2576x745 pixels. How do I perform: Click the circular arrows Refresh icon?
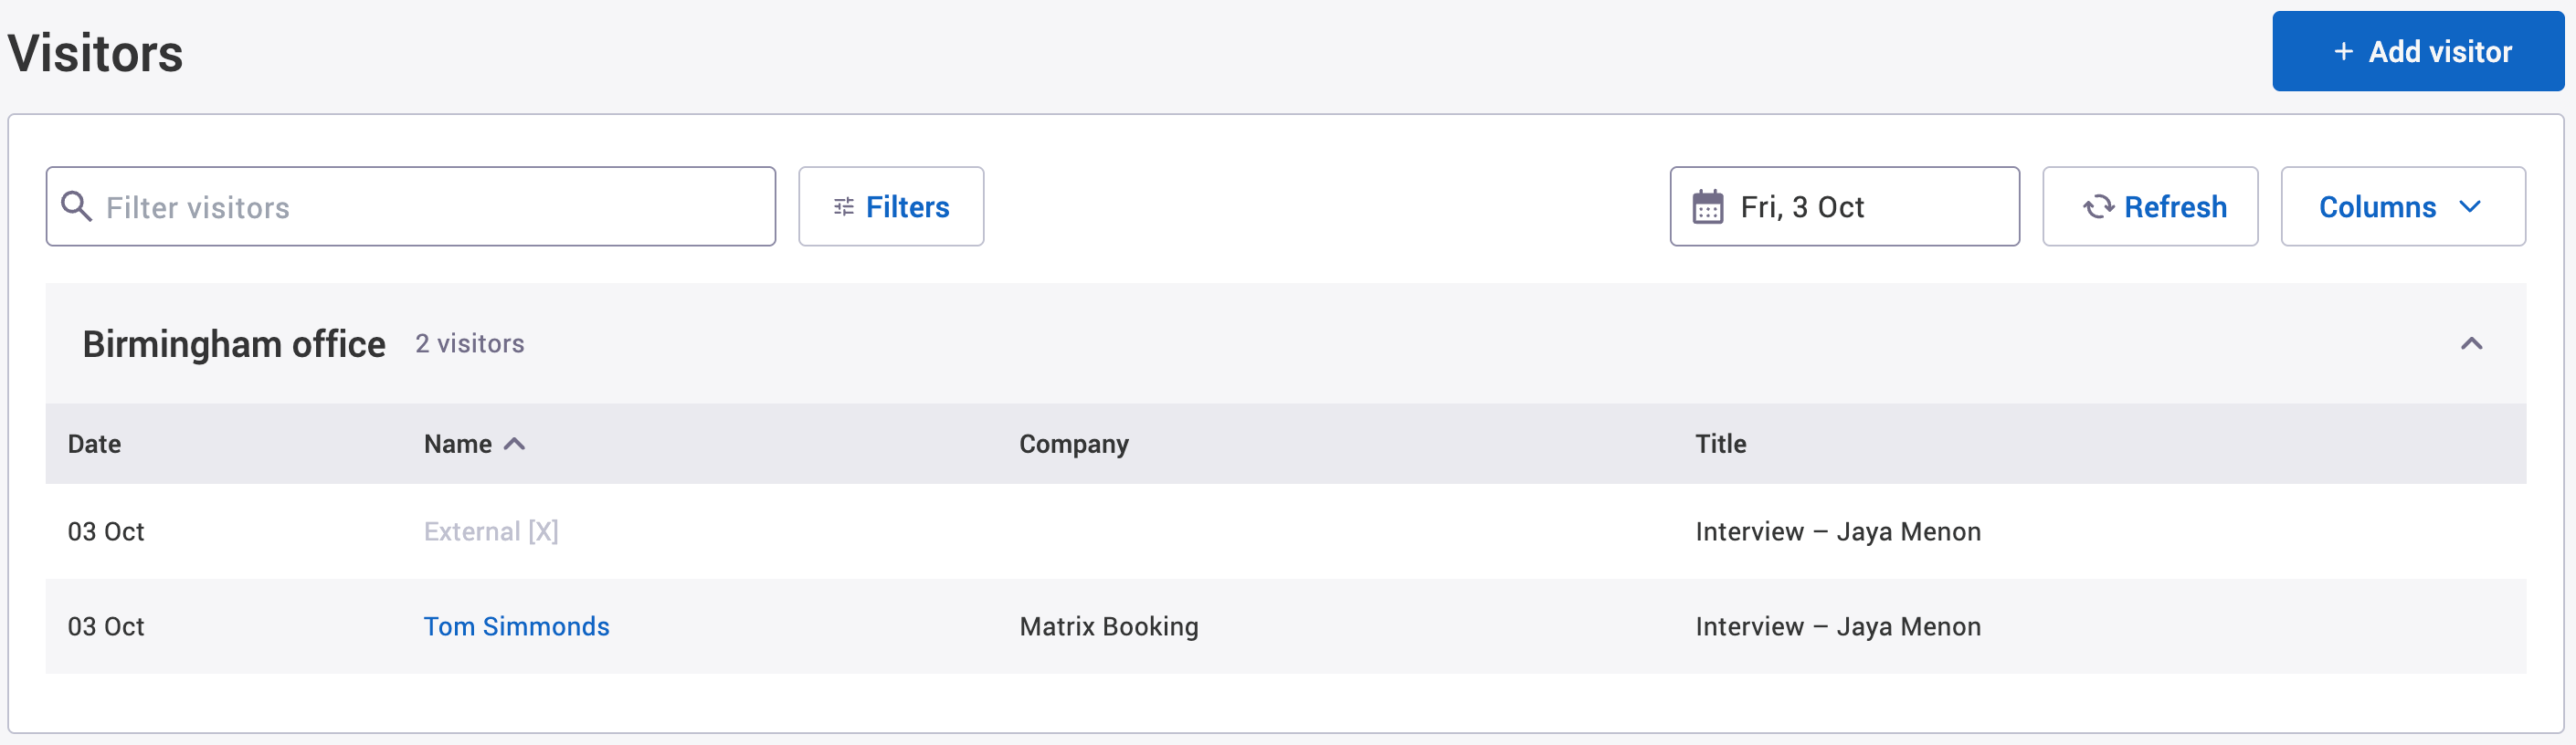pos(2097,207)
